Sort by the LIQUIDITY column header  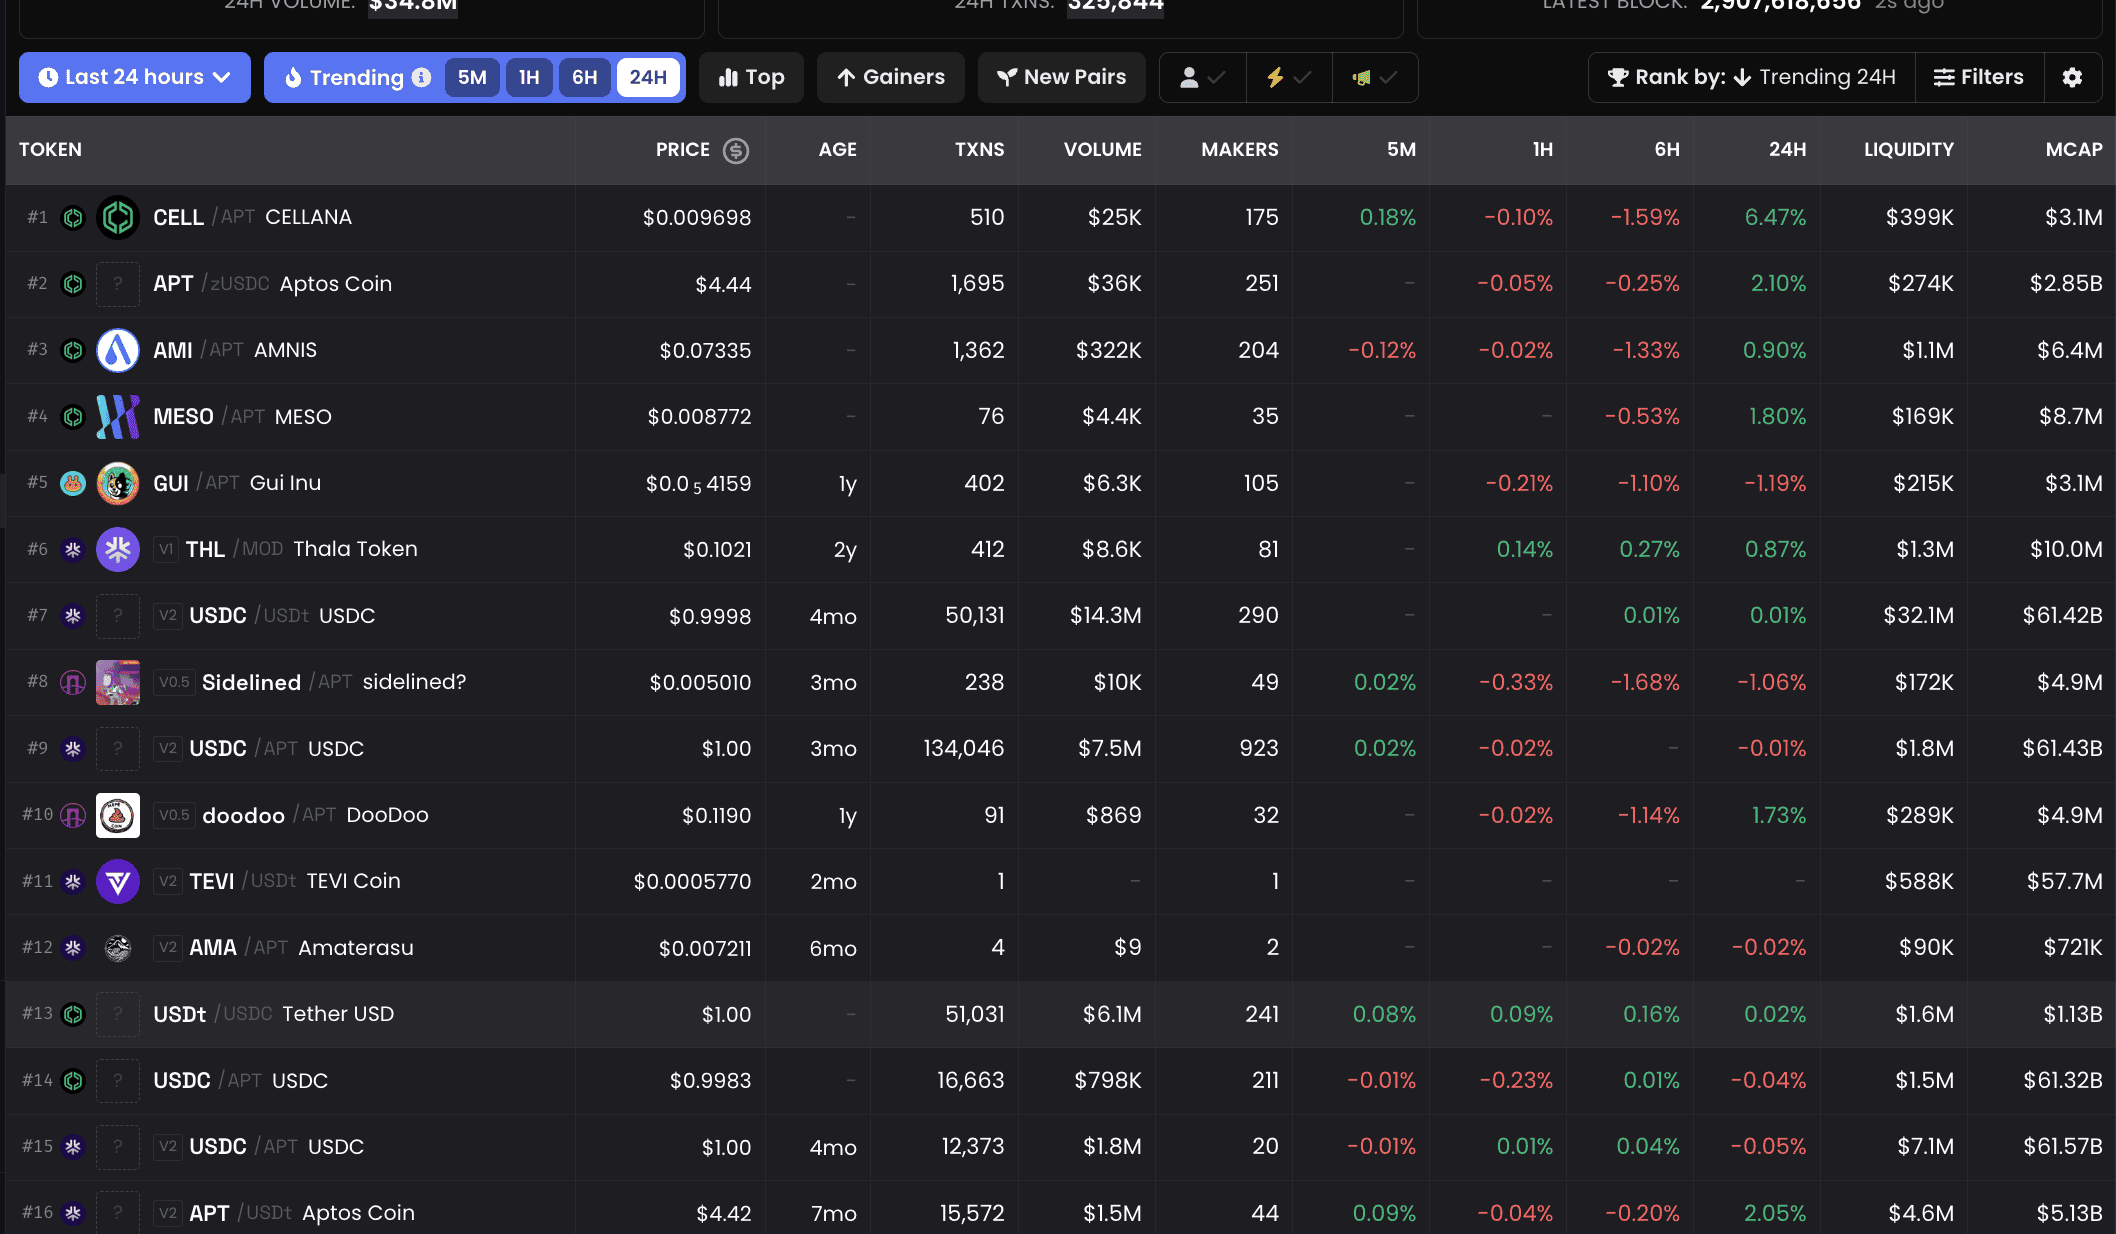tap(1908, 149)
